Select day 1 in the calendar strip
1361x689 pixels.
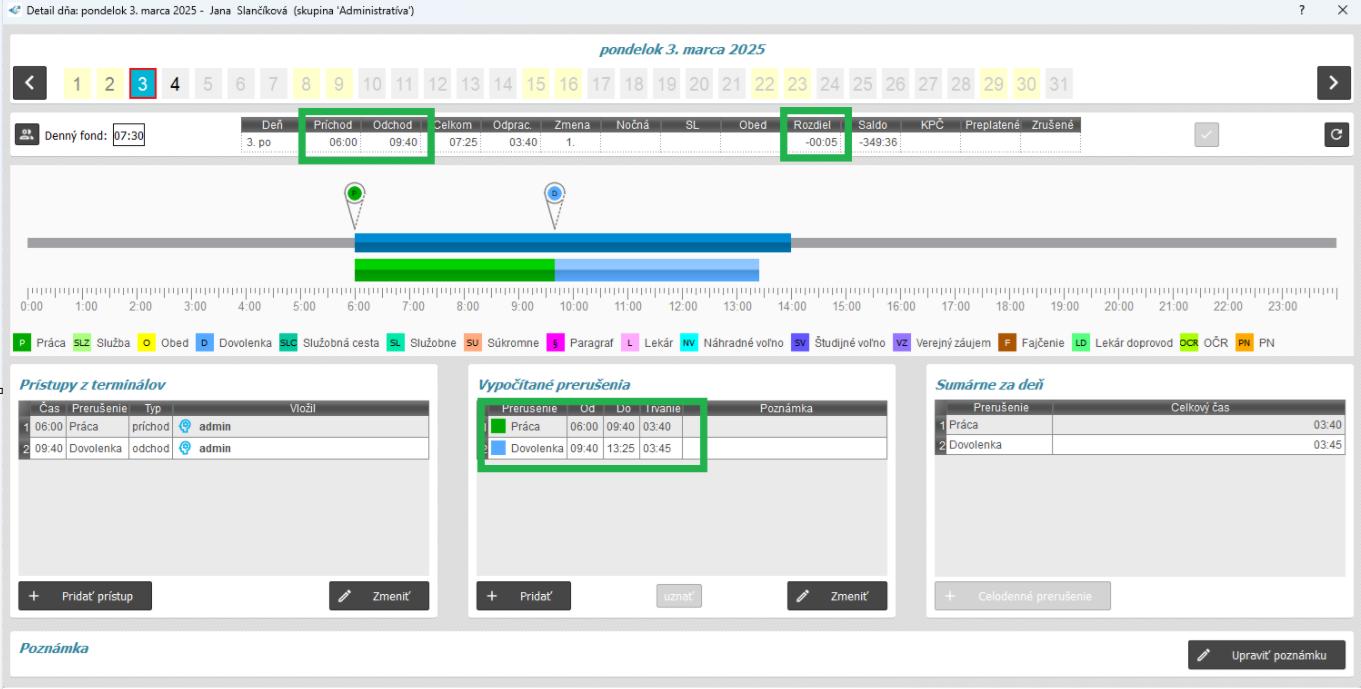pos(77,83)
